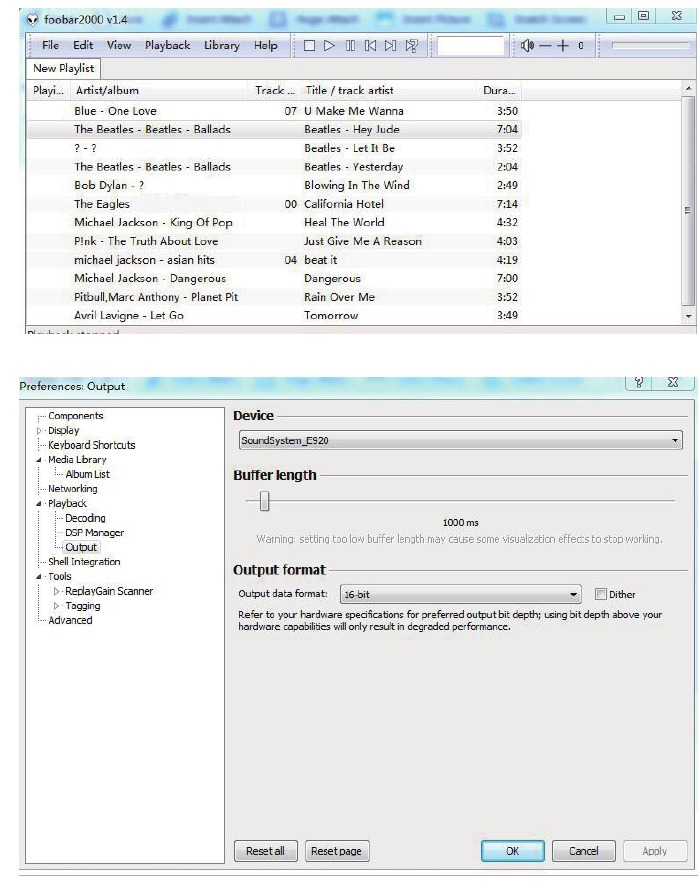The image size is (699, 887).
Task: Select Decoding under Playback
Action: [85, 518]
